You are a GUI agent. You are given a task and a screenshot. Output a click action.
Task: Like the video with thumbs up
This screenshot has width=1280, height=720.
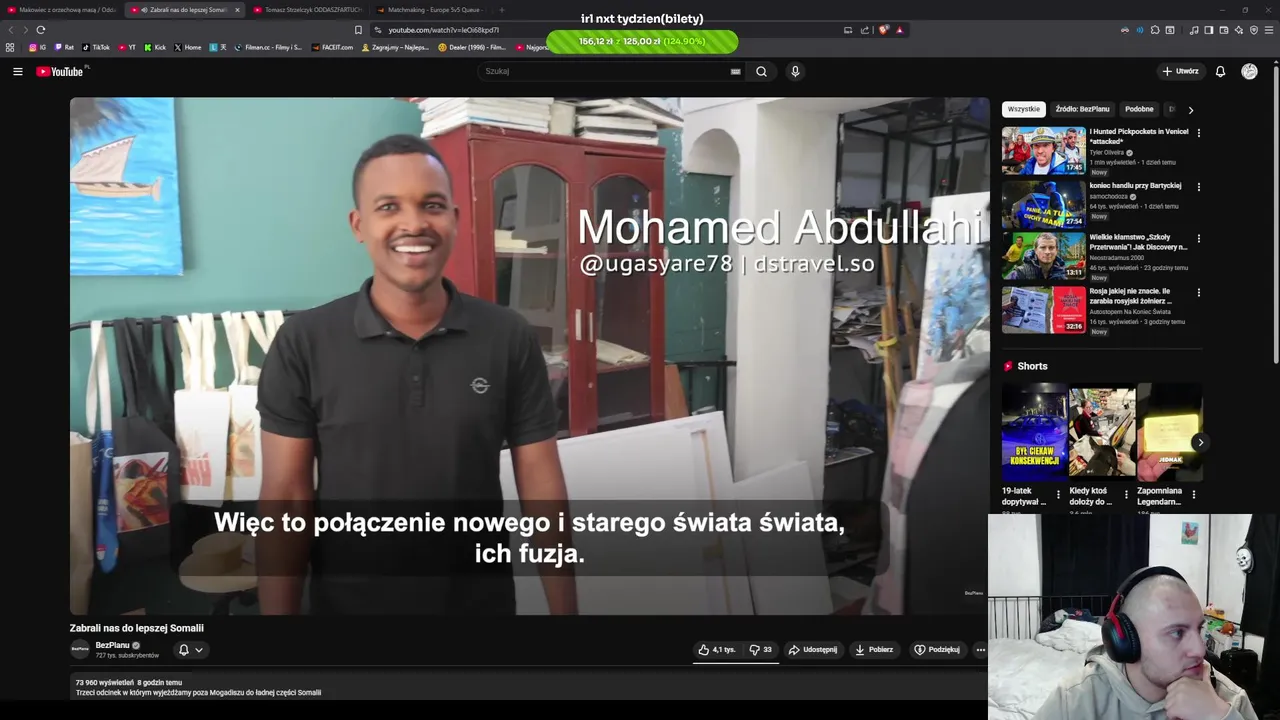click(x=717, y=649)
